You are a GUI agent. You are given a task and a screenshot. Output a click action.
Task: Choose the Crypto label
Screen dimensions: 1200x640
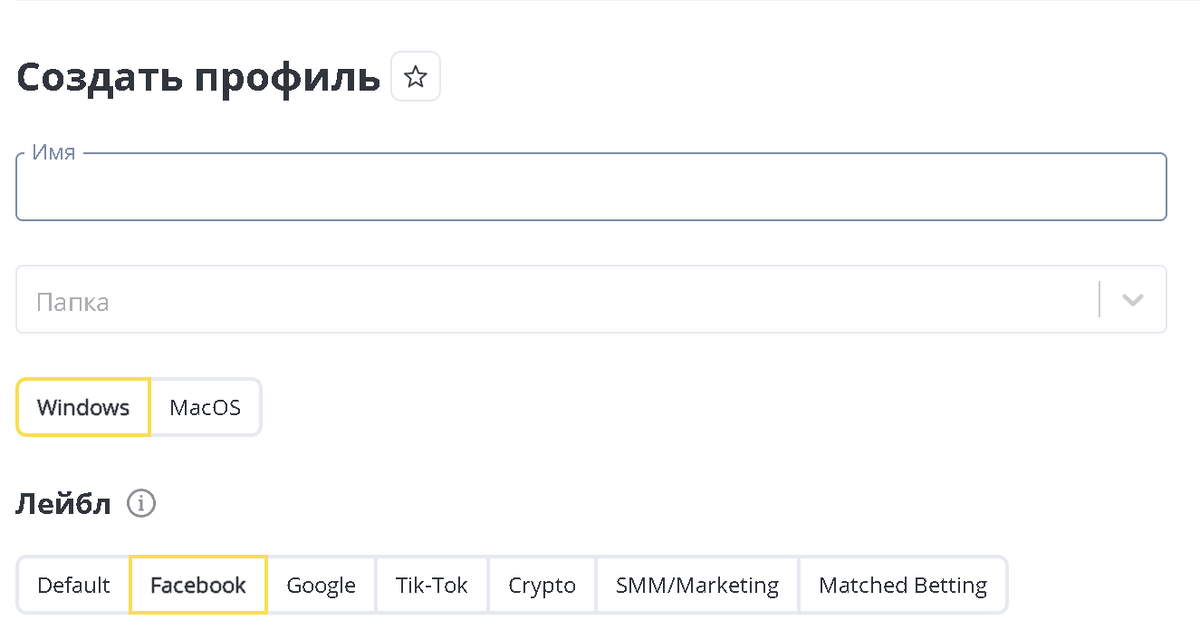[x=542, y=585]
